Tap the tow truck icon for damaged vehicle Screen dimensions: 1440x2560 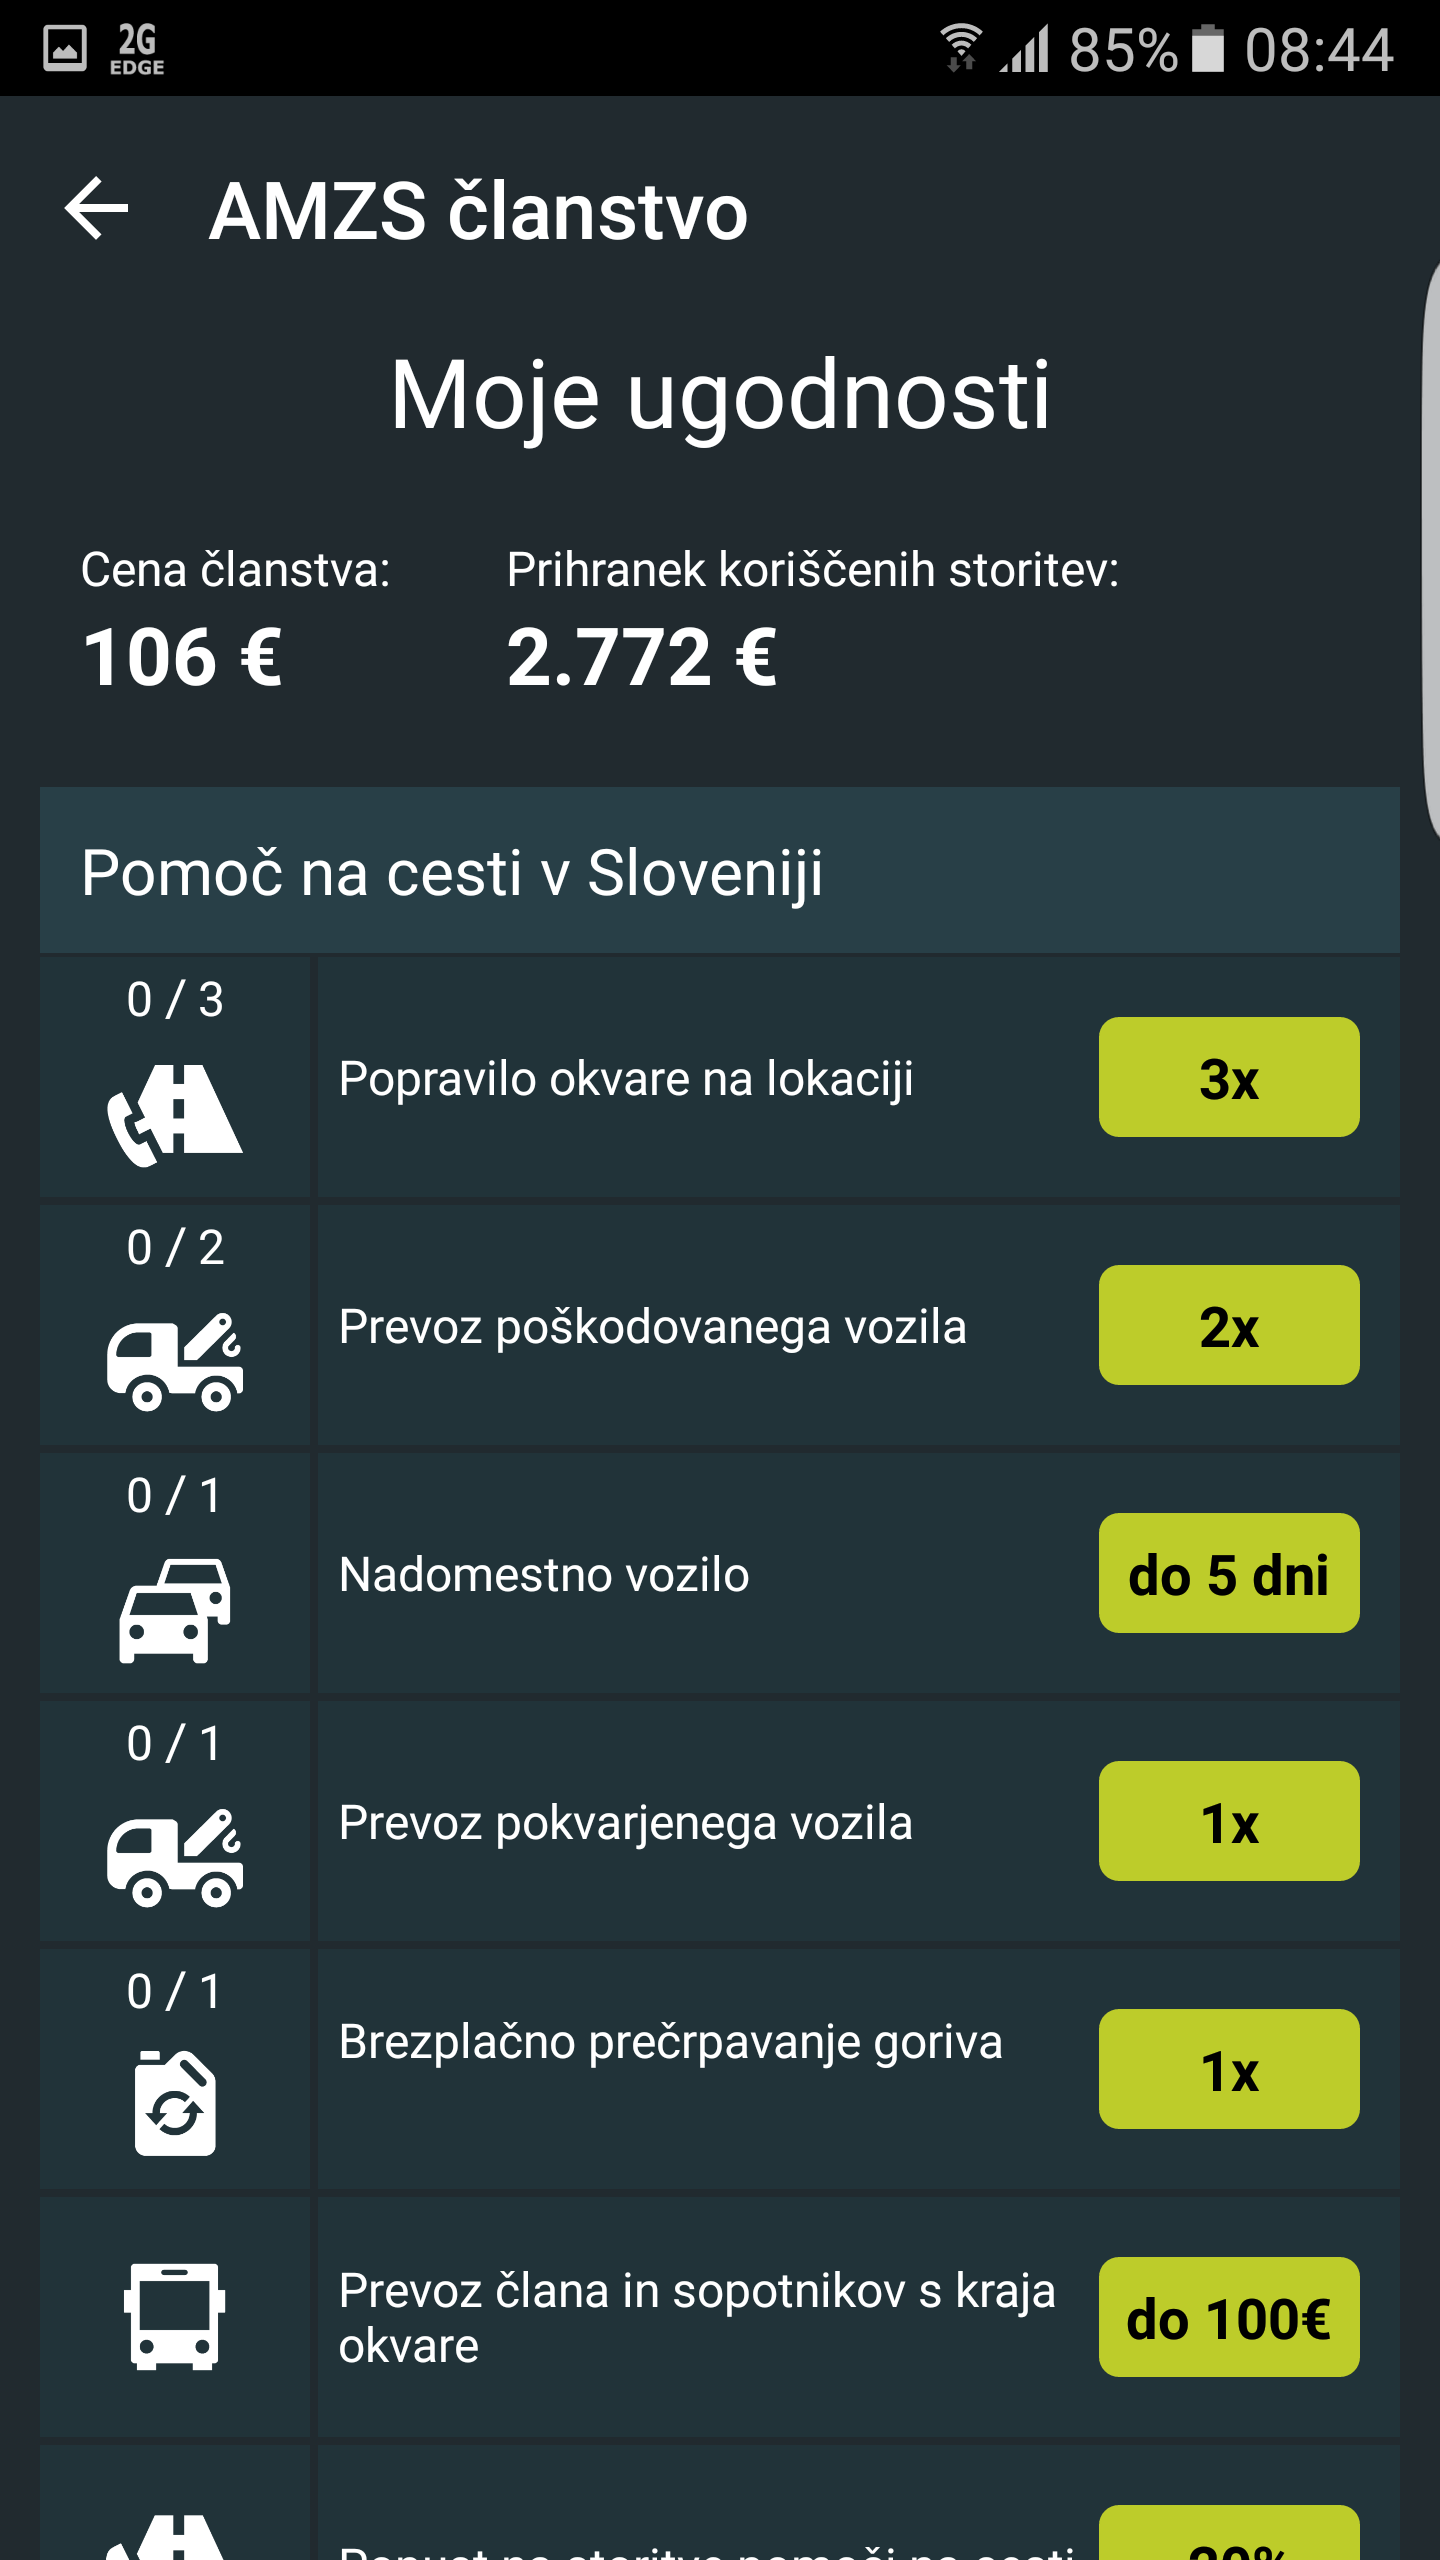(174, 1362)
